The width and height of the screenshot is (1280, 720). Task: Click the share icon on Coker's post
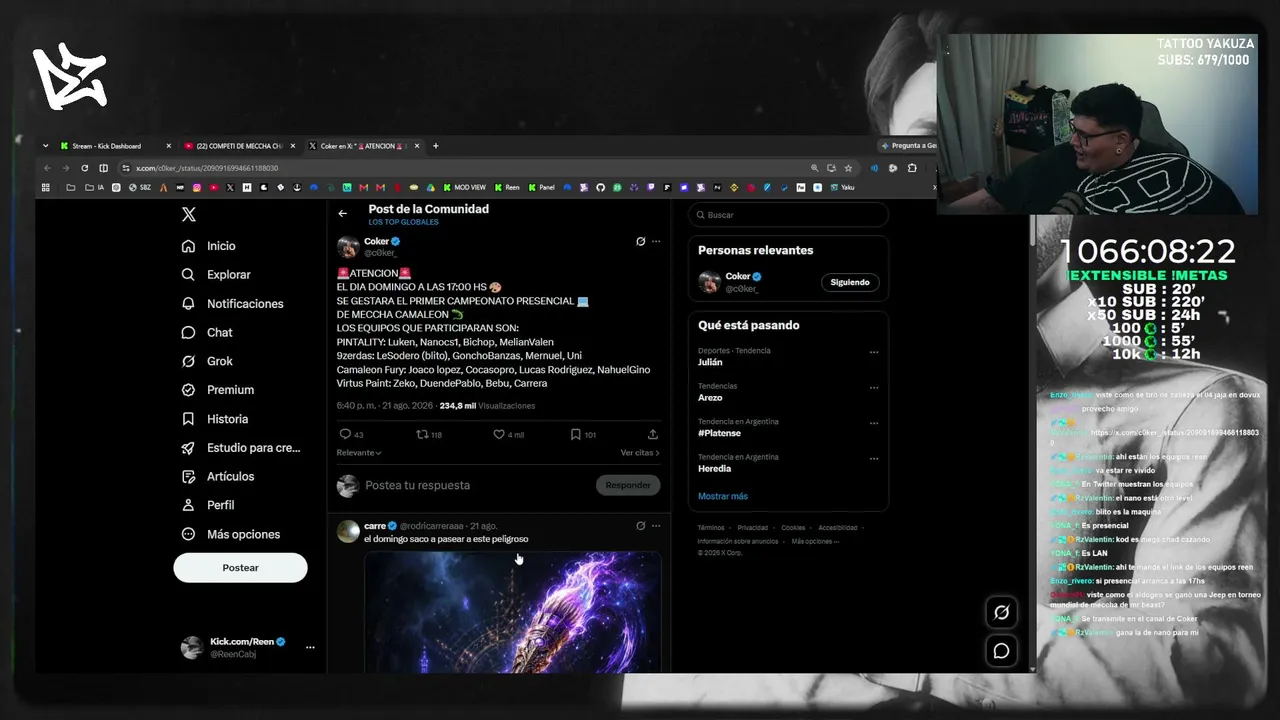pos(653,434)
